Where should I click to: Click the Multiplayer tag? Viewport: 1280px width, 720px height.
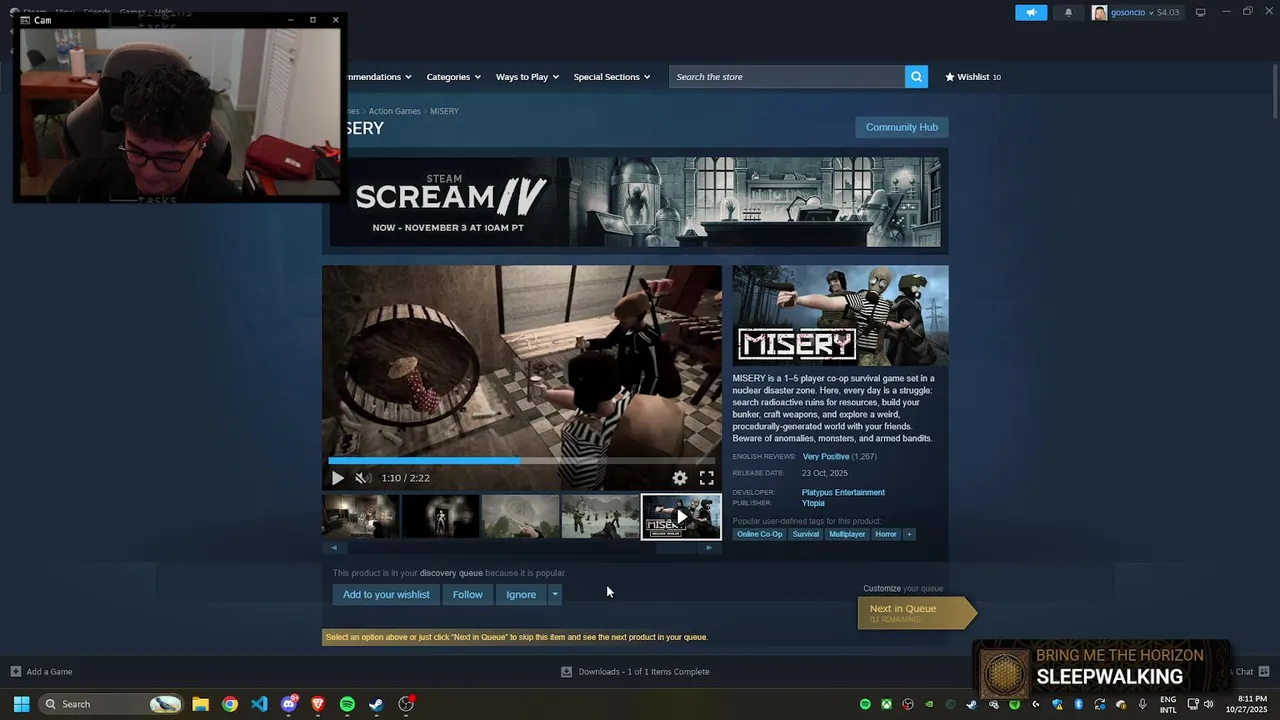point(847,534)
